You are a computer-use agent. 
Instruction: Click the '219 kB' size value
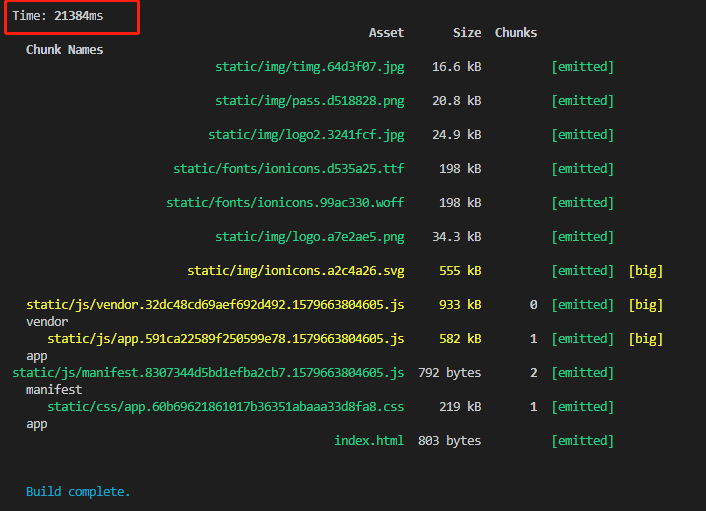(460, 407)
